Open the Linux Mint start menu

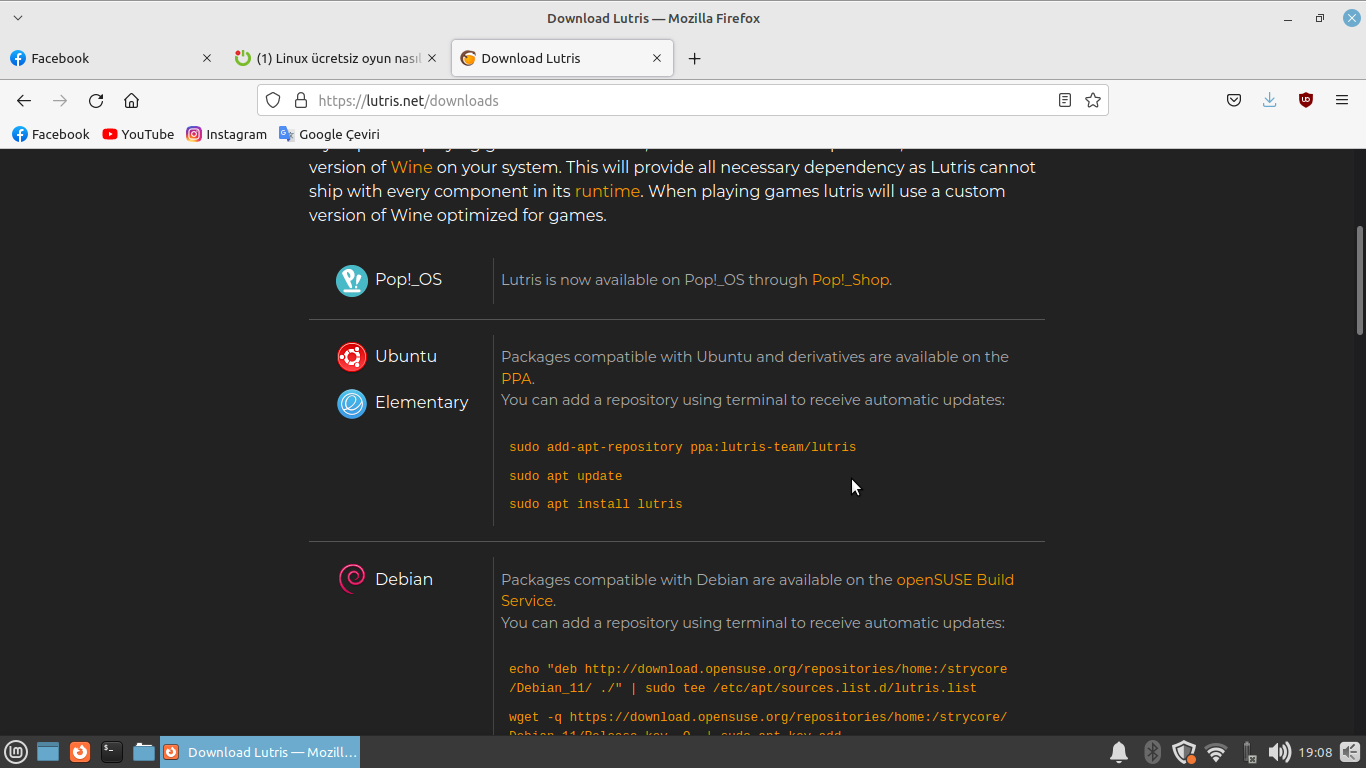[x=16, y=752]
